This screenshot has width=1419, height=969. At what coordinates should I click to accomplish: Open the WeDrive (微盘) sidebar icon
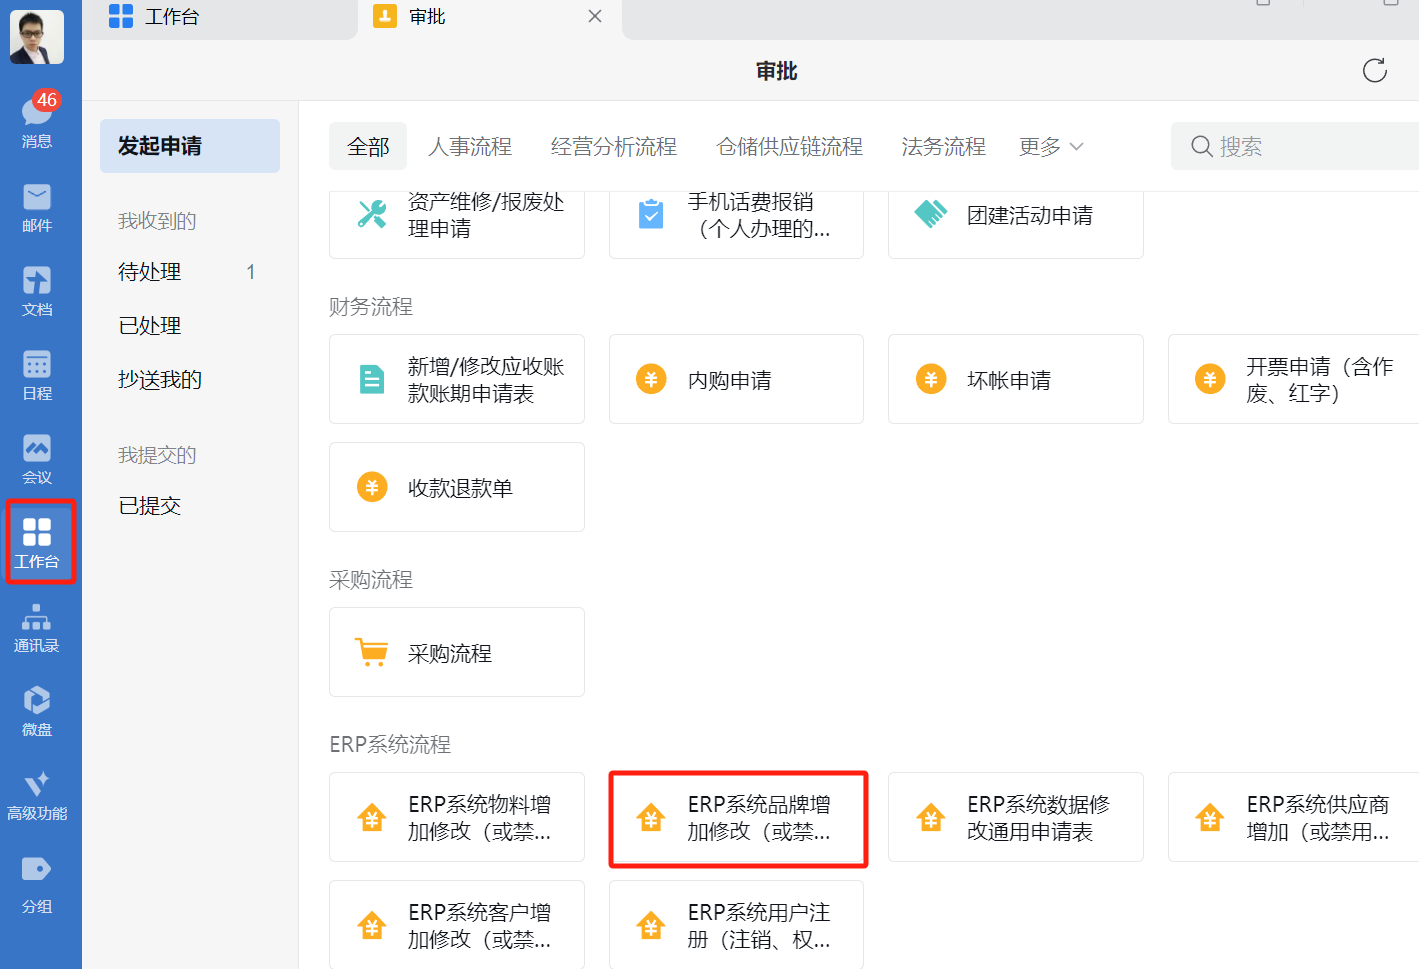point(37,711)
